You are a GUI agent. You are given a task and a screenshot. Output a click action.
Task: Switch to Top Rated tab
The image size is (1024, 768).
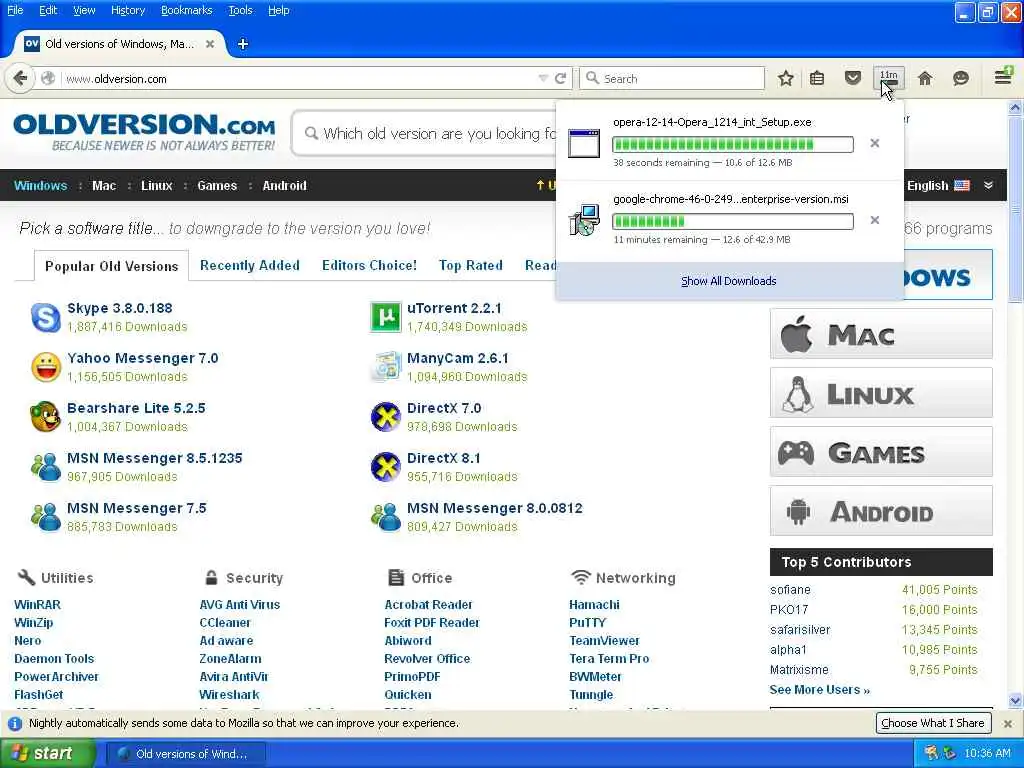point(470,265)
